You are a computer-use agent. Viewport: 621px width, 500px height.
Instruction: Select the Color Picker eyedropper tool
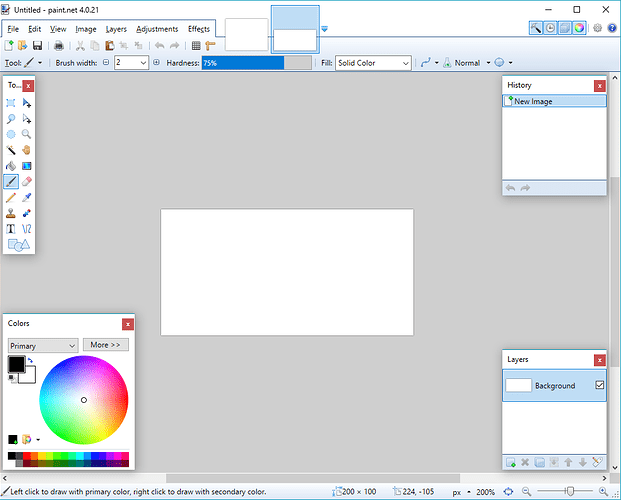pos(27,197)
